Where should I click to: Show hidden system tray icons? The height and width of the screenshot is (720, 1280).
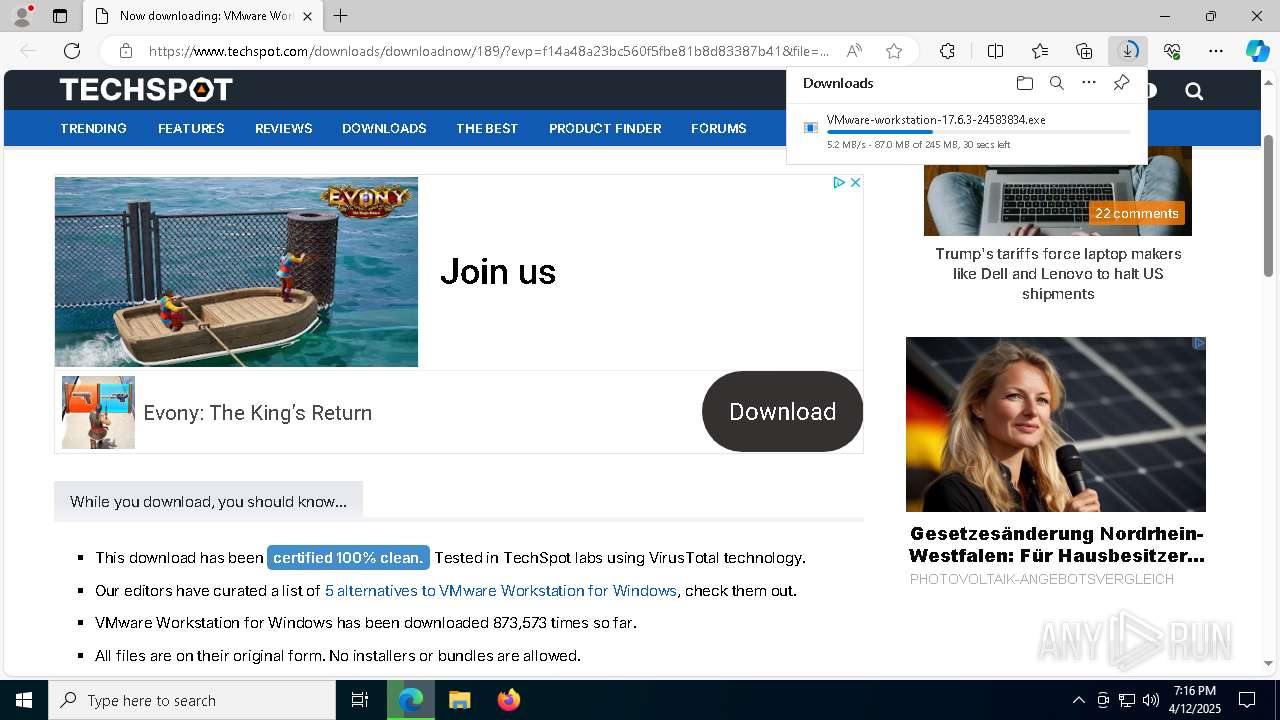(1078, 700)
